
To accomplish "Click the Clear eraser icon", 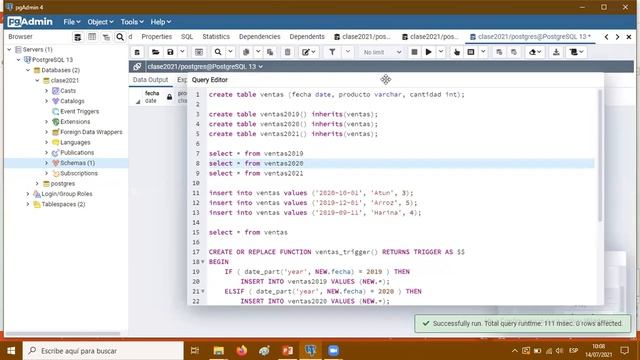I will point(535,52).
